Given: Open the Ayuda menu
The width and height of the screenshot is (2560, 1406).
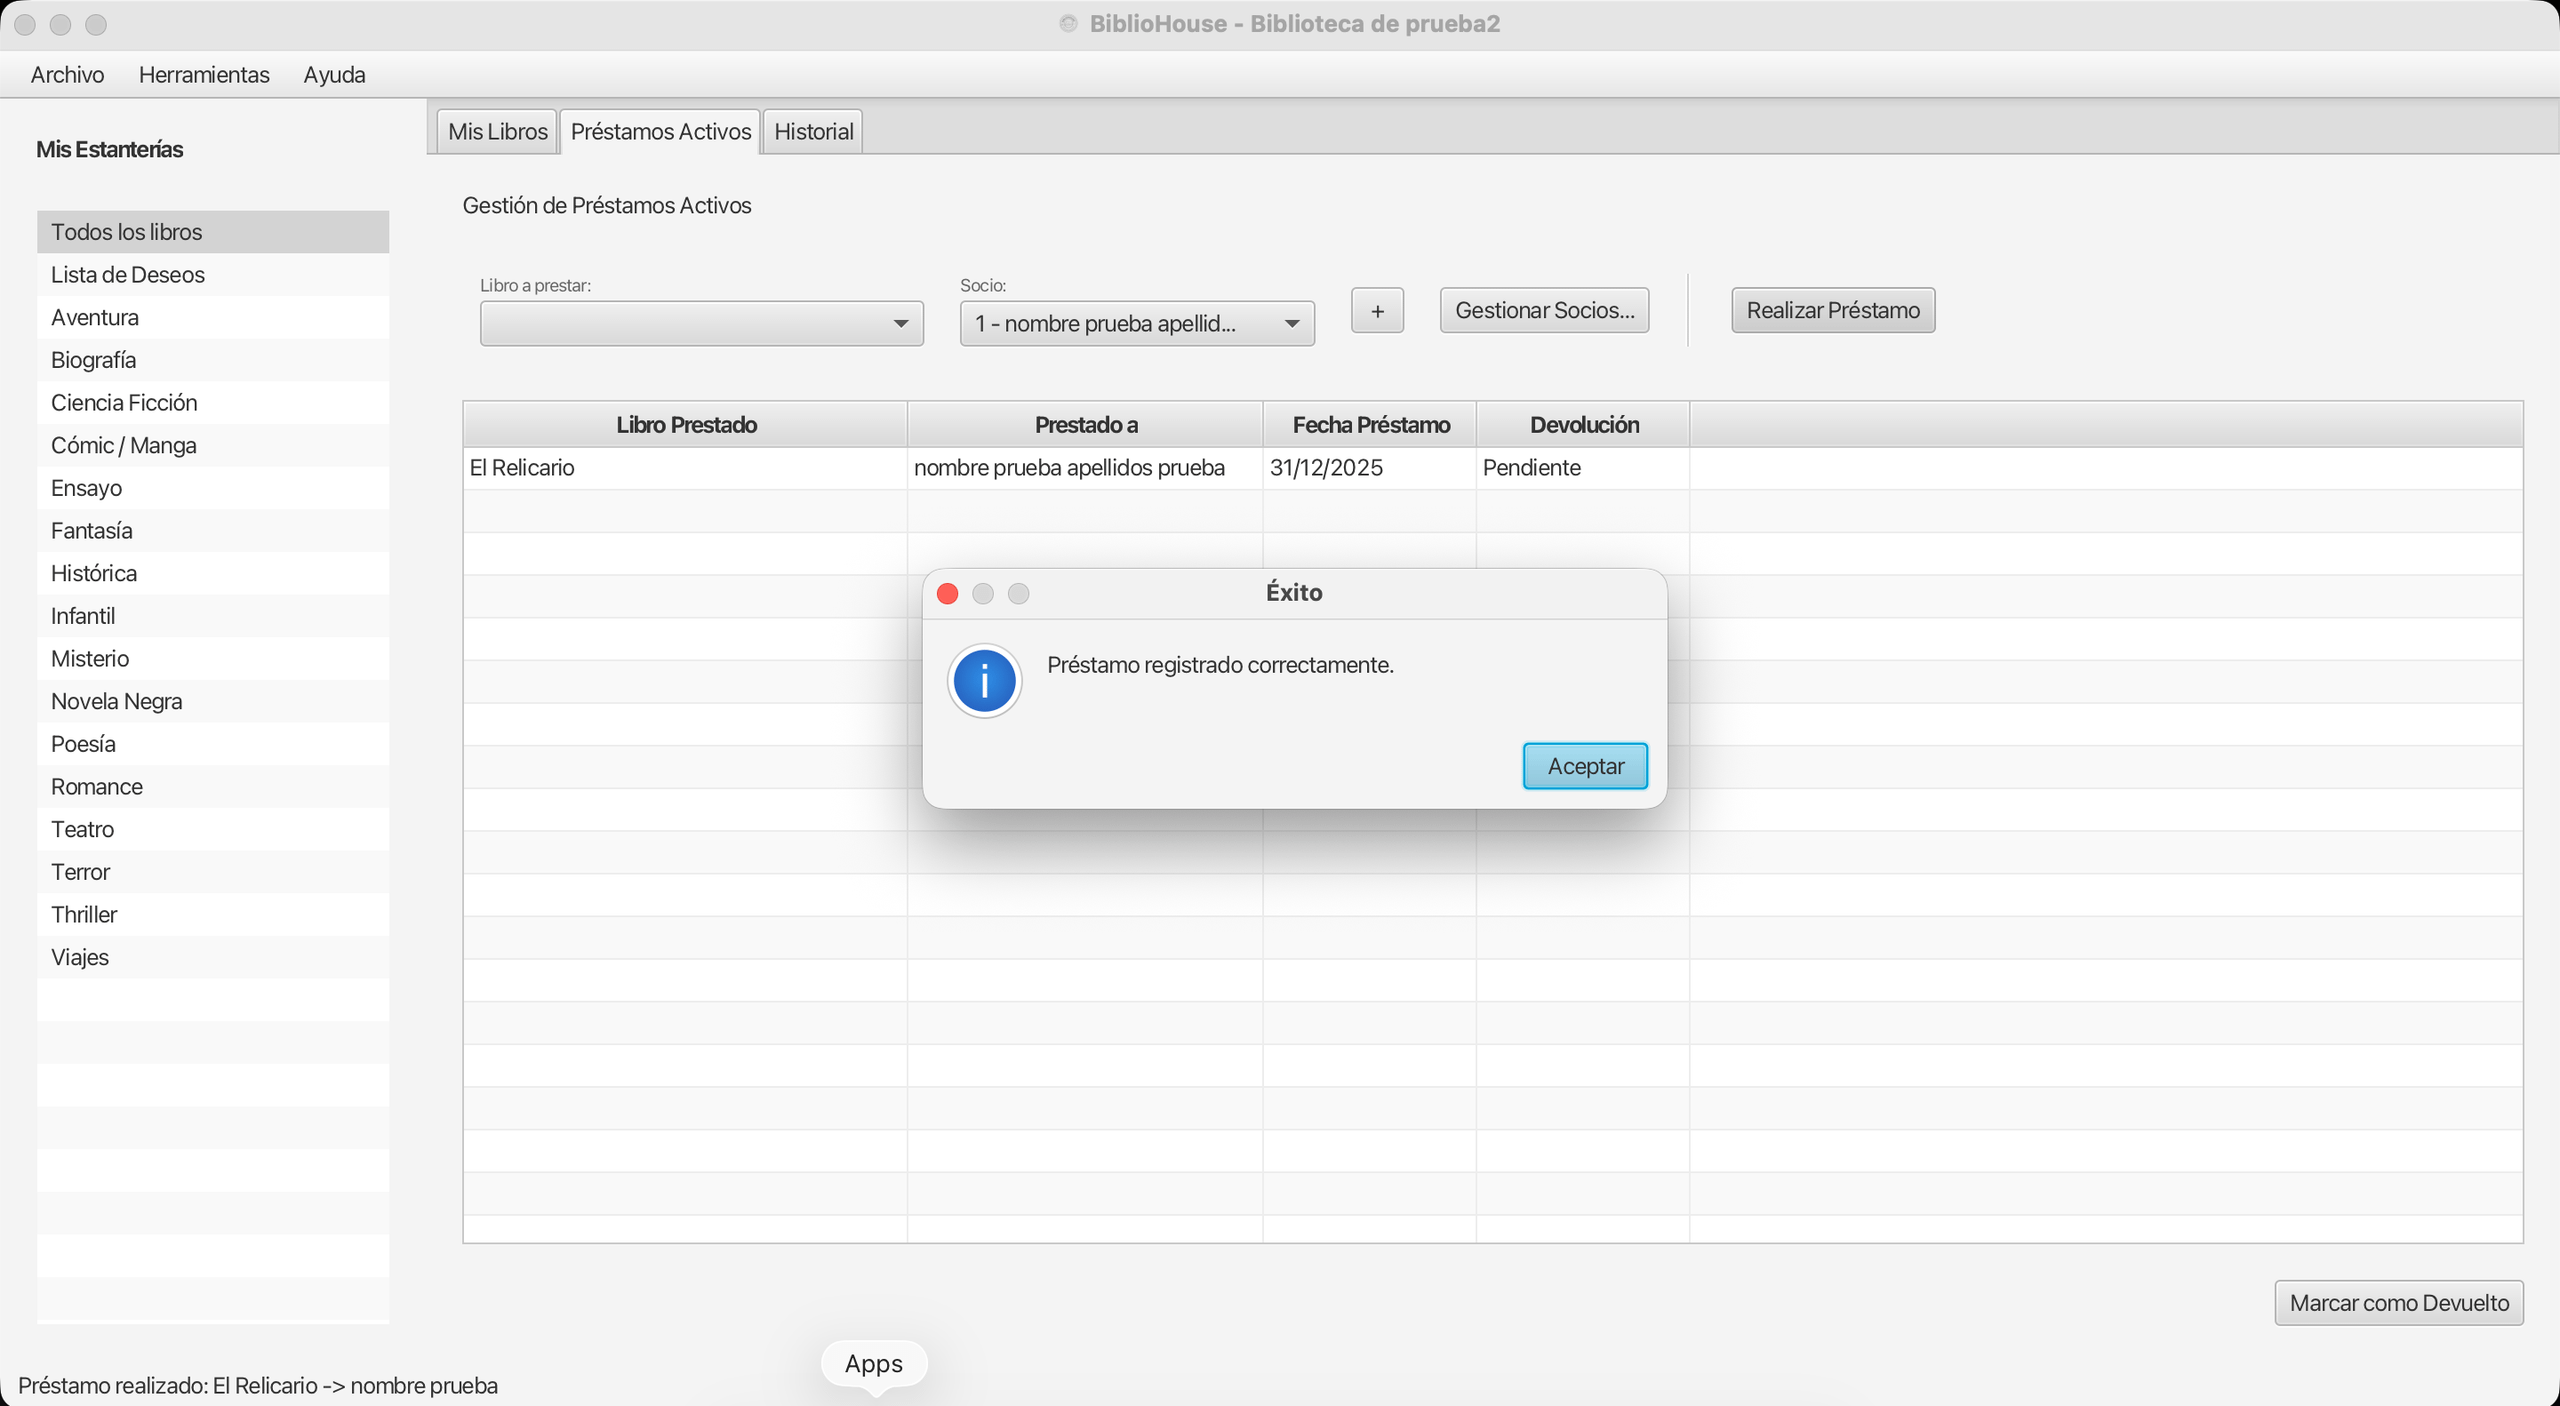Looking at the screenshot, I should (334, 75).
